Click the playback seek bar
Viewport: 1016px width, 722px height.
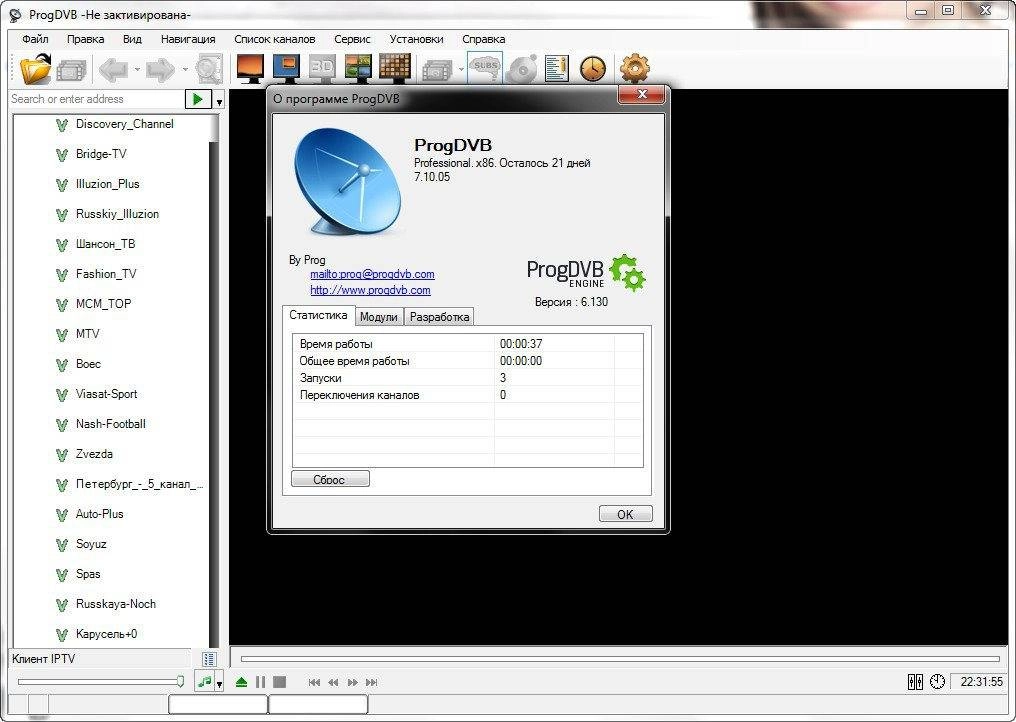click(620, 659)
